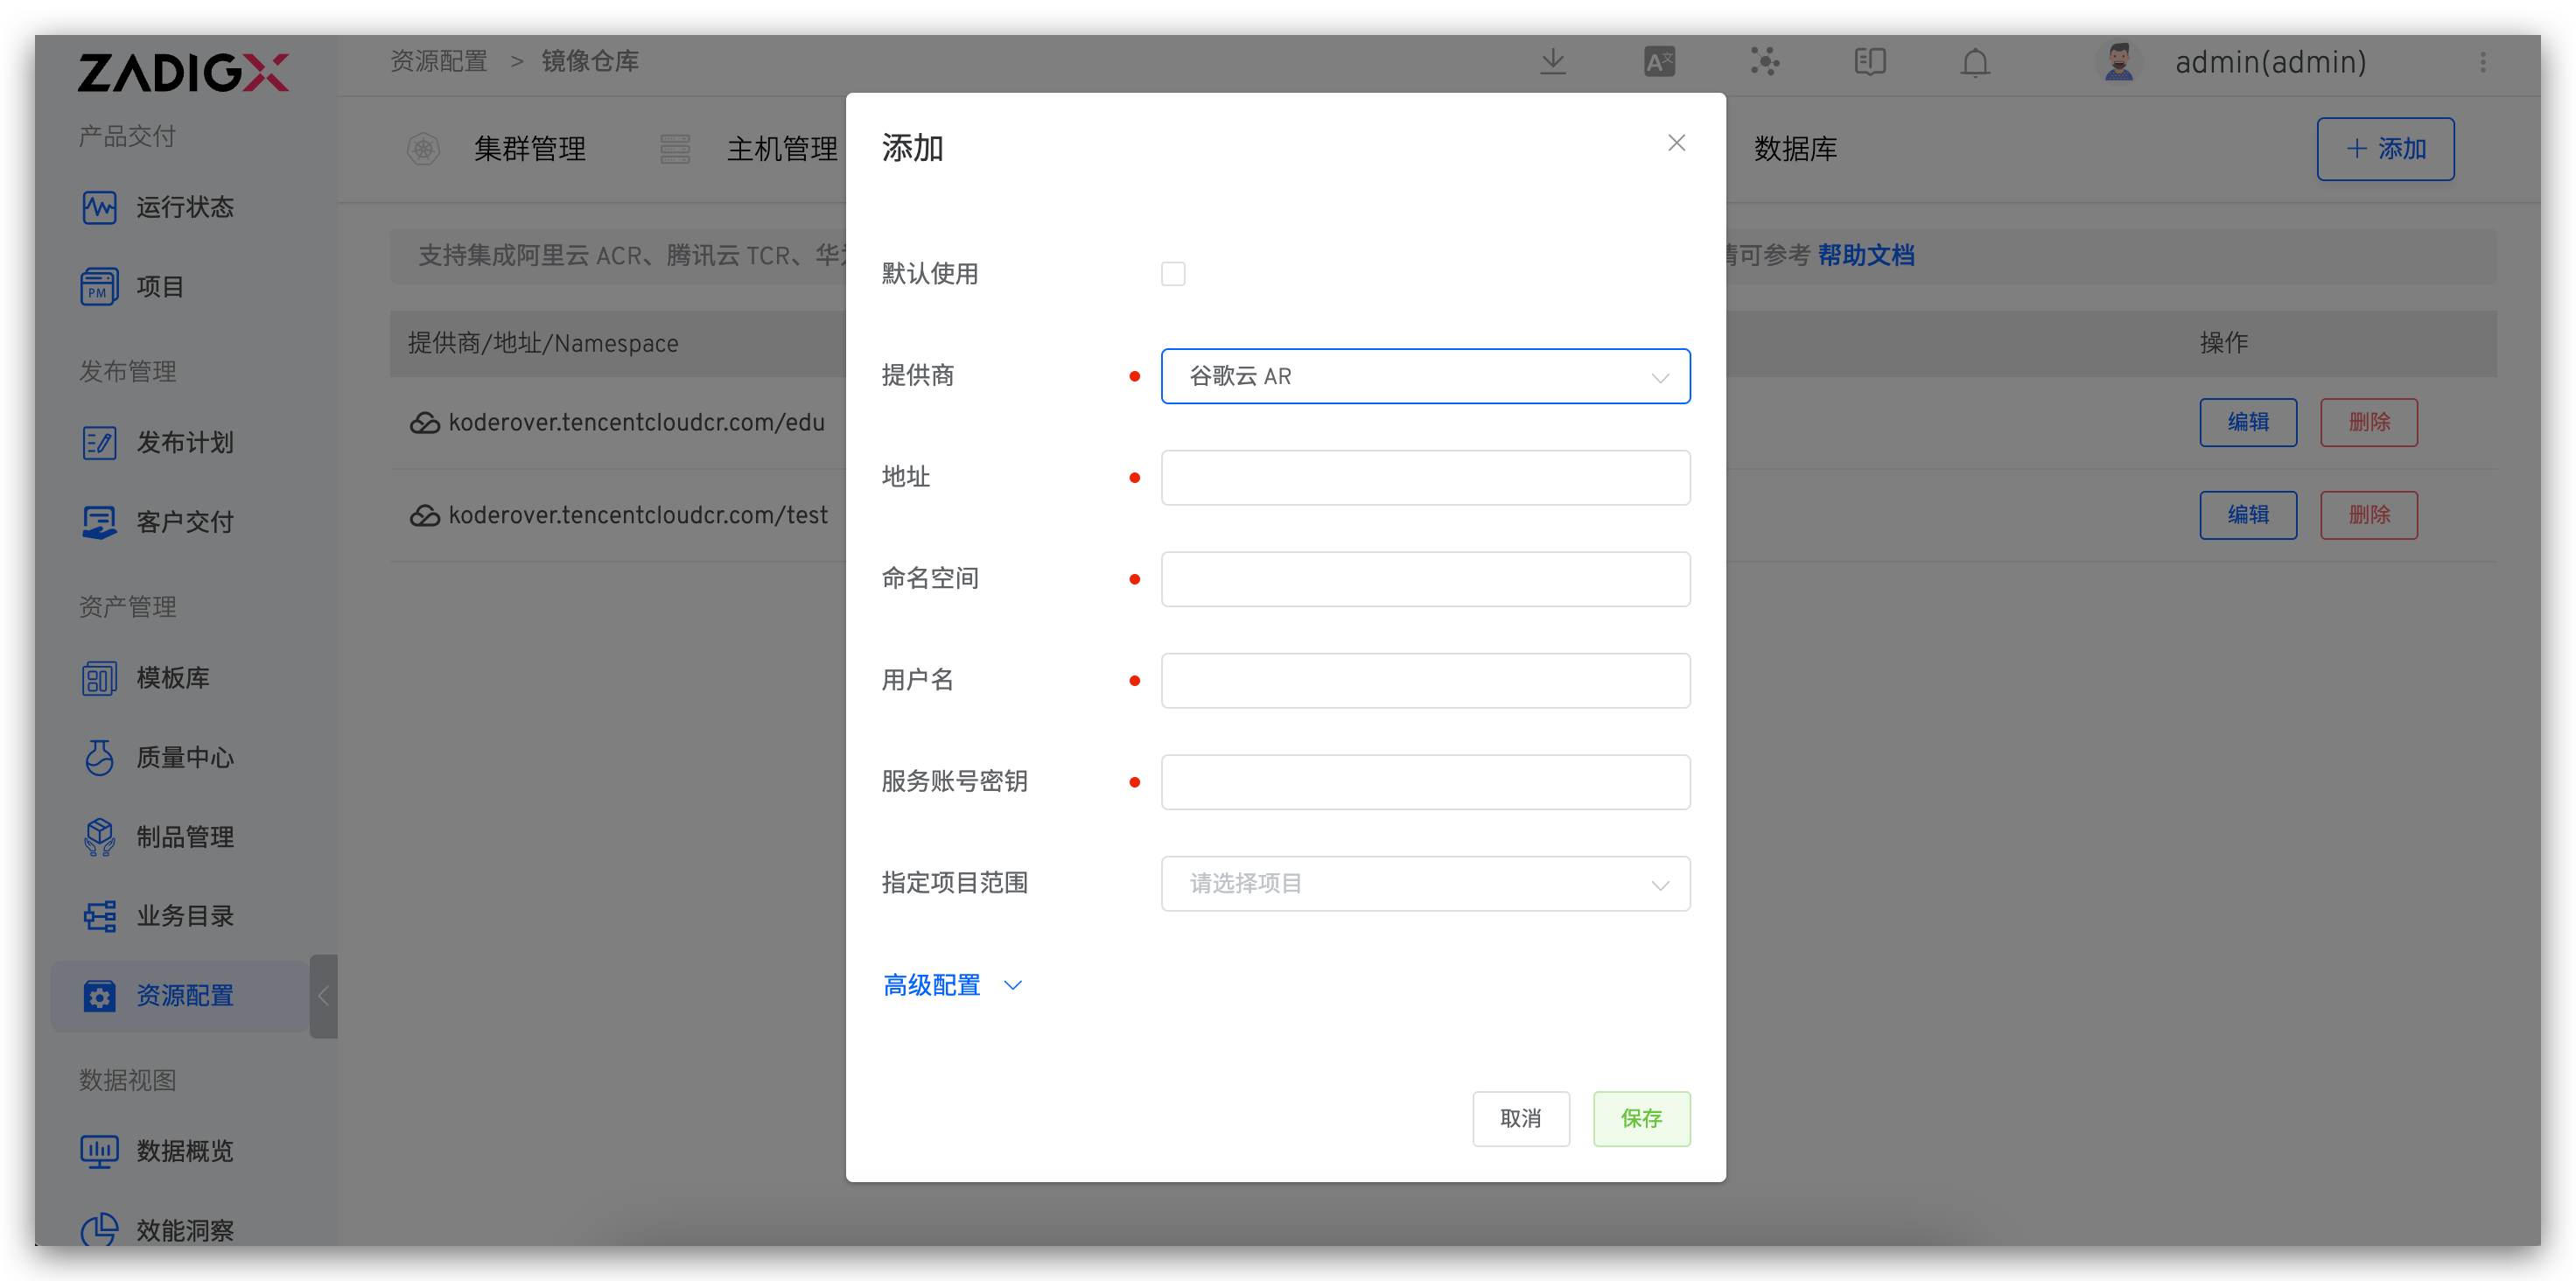Click the download icon in top bar
The height and width of the screenshot is (1281, 2576).
point(1552,62)
